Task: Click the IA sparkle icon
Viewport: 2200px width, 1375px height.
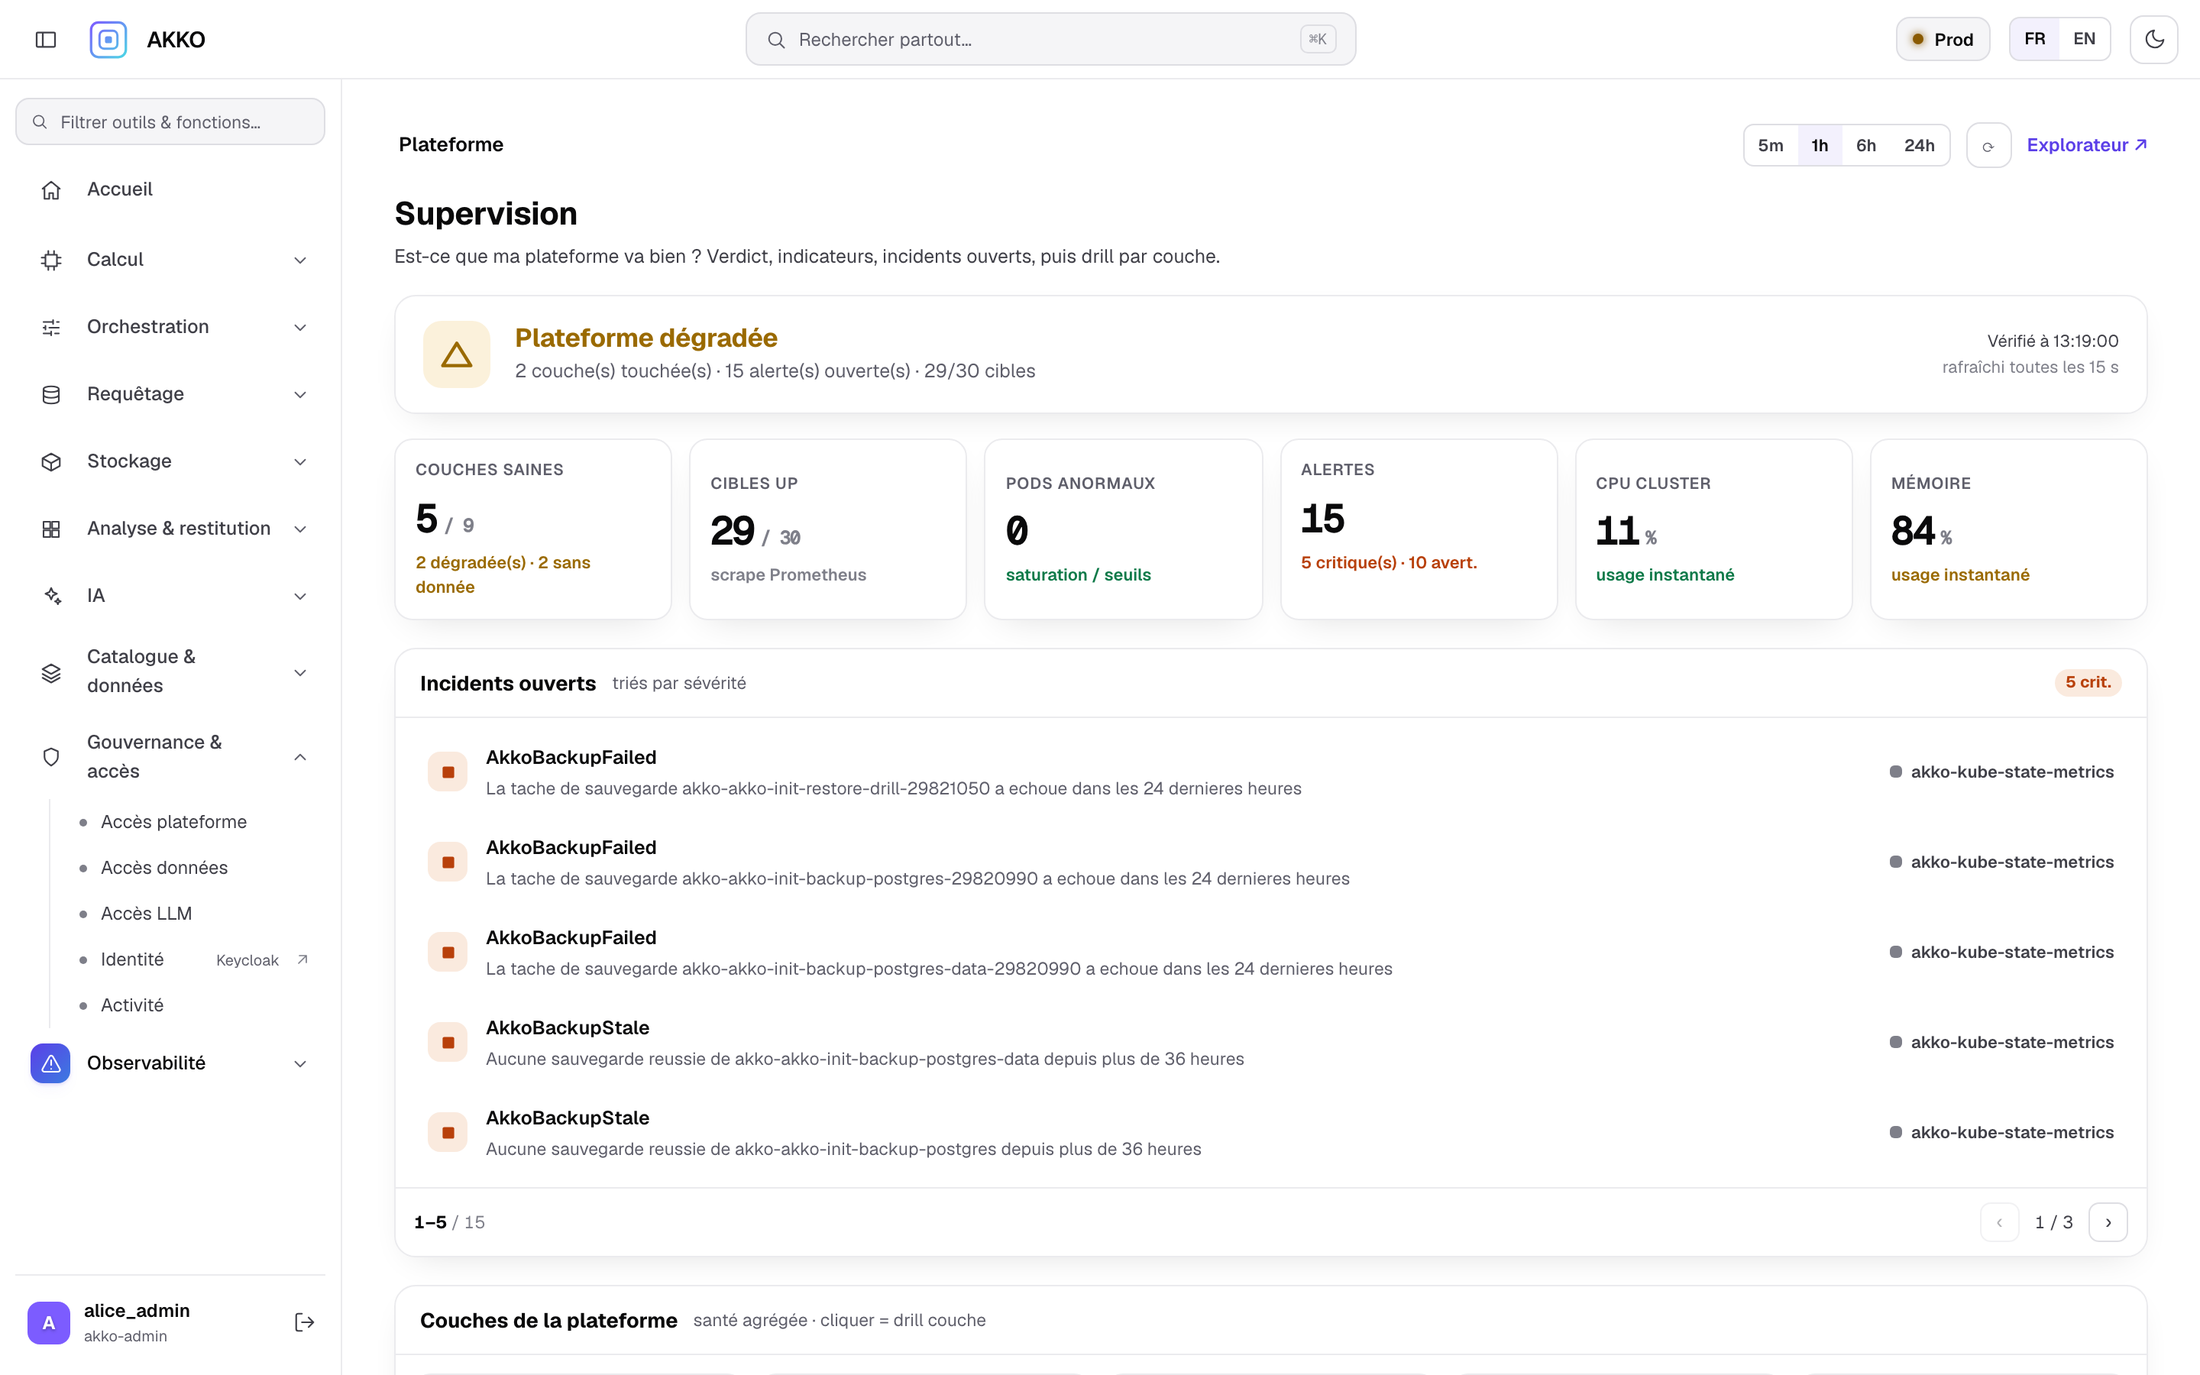Action: [51, 596]
